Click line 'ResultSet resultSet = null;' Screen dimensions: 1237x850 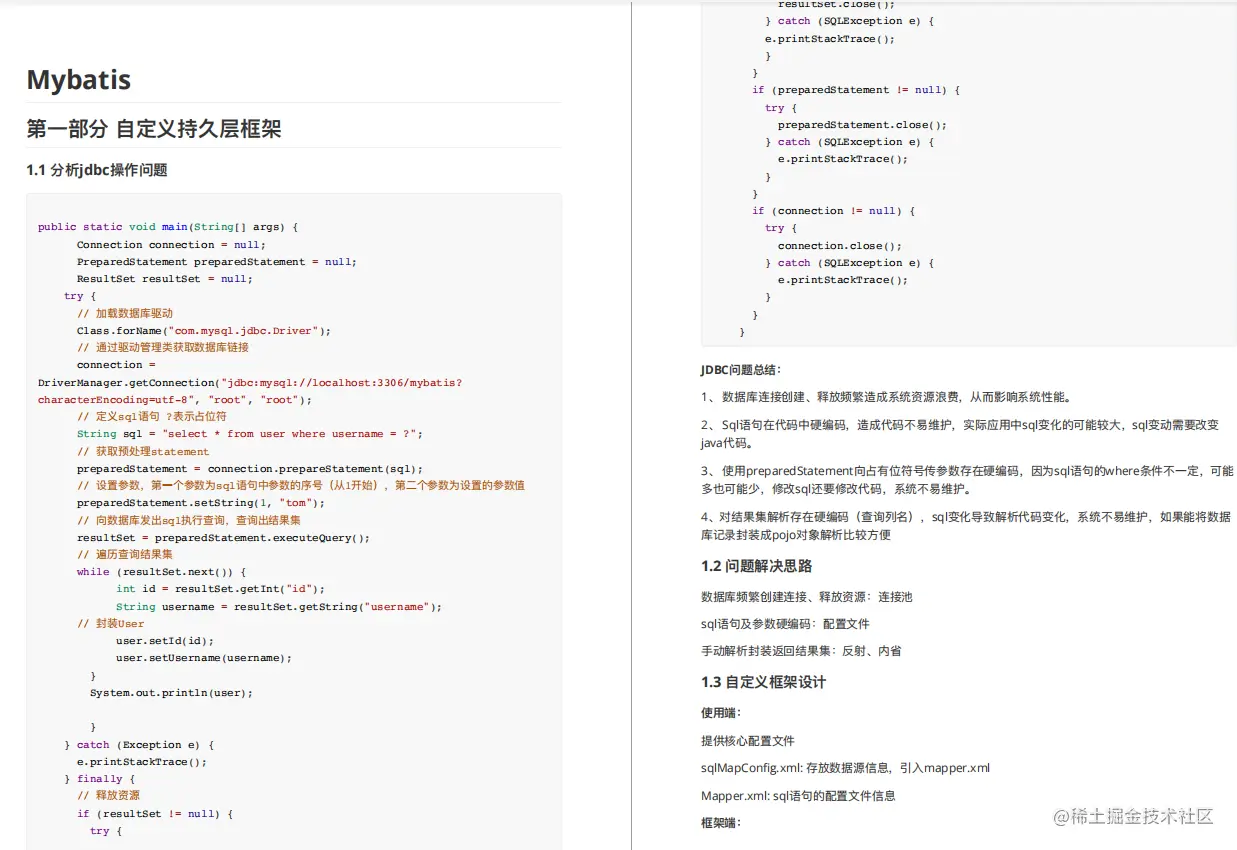164,279
